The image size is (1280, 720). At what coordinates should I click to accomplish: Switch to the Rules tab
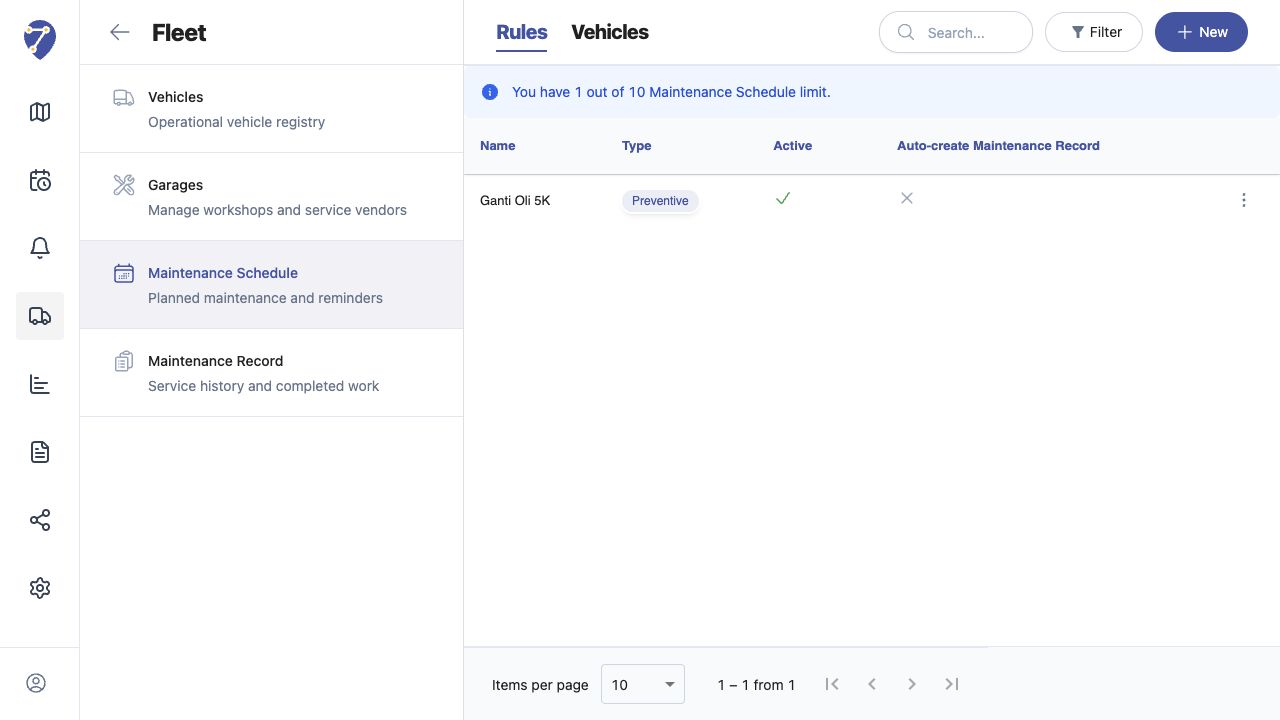click(x=522, y=32)
